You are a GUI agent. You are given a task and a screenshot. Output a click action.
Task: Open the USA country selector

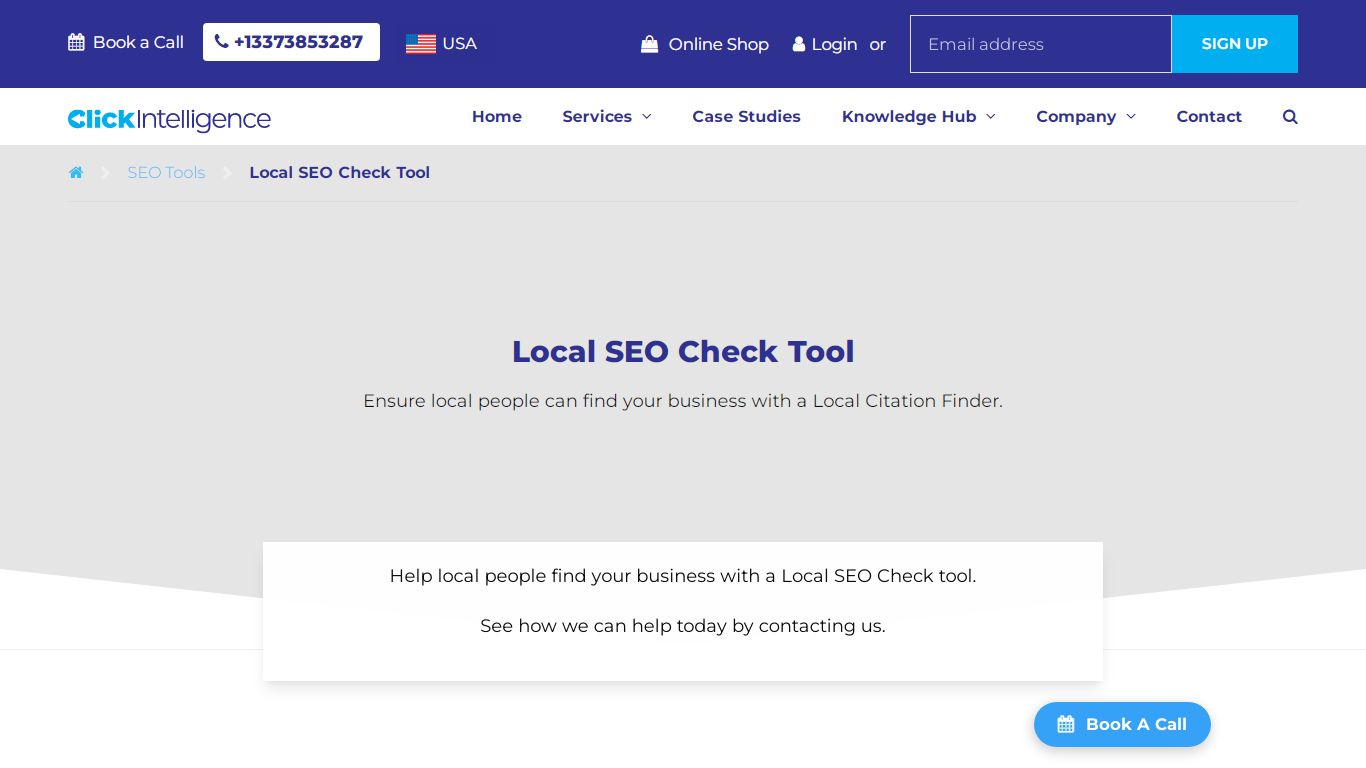coord(441,44)
